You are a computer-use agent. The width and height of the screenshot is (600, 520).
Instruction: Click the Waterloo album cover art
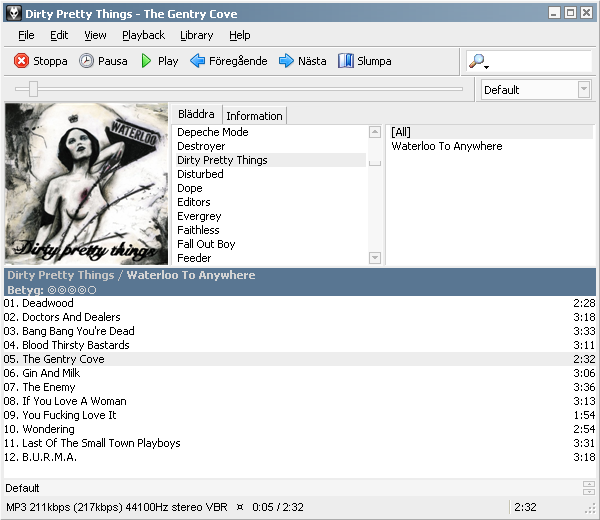[x=86, y=184]
